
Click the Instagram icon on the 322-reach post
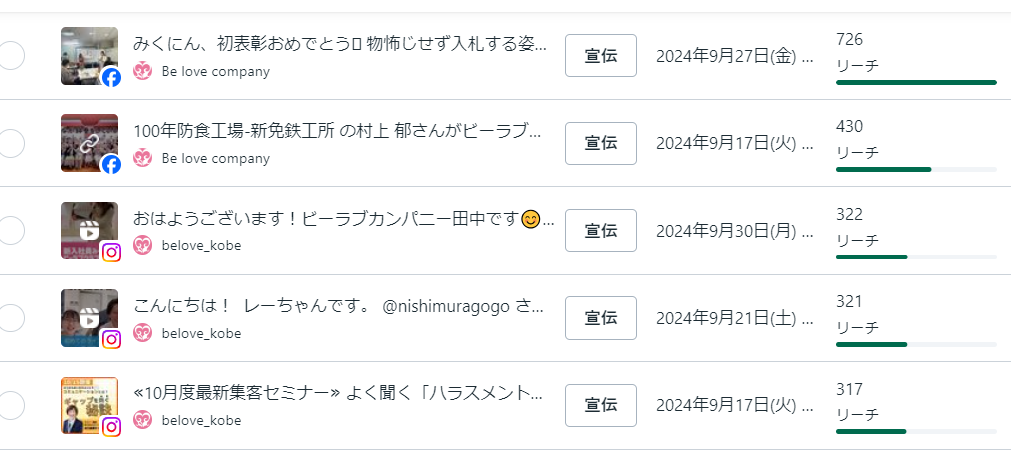(111, 253)
